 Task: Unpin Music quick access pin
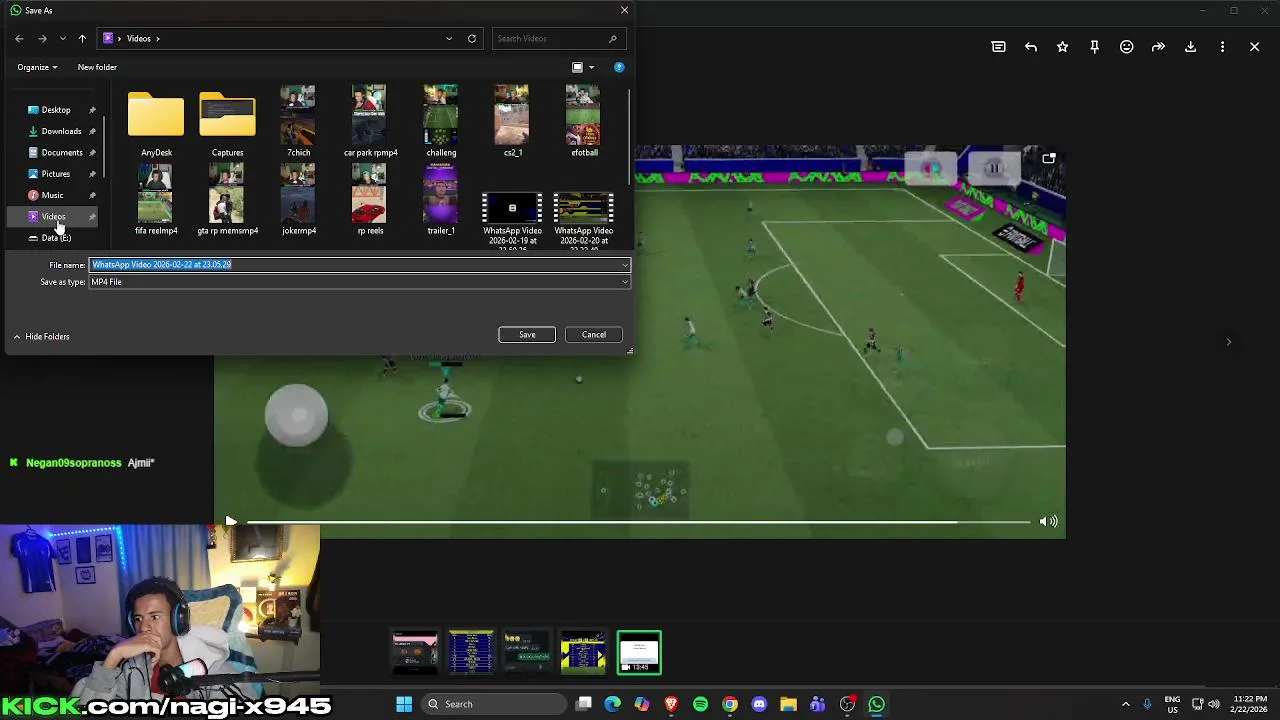[x=93, y=195]
